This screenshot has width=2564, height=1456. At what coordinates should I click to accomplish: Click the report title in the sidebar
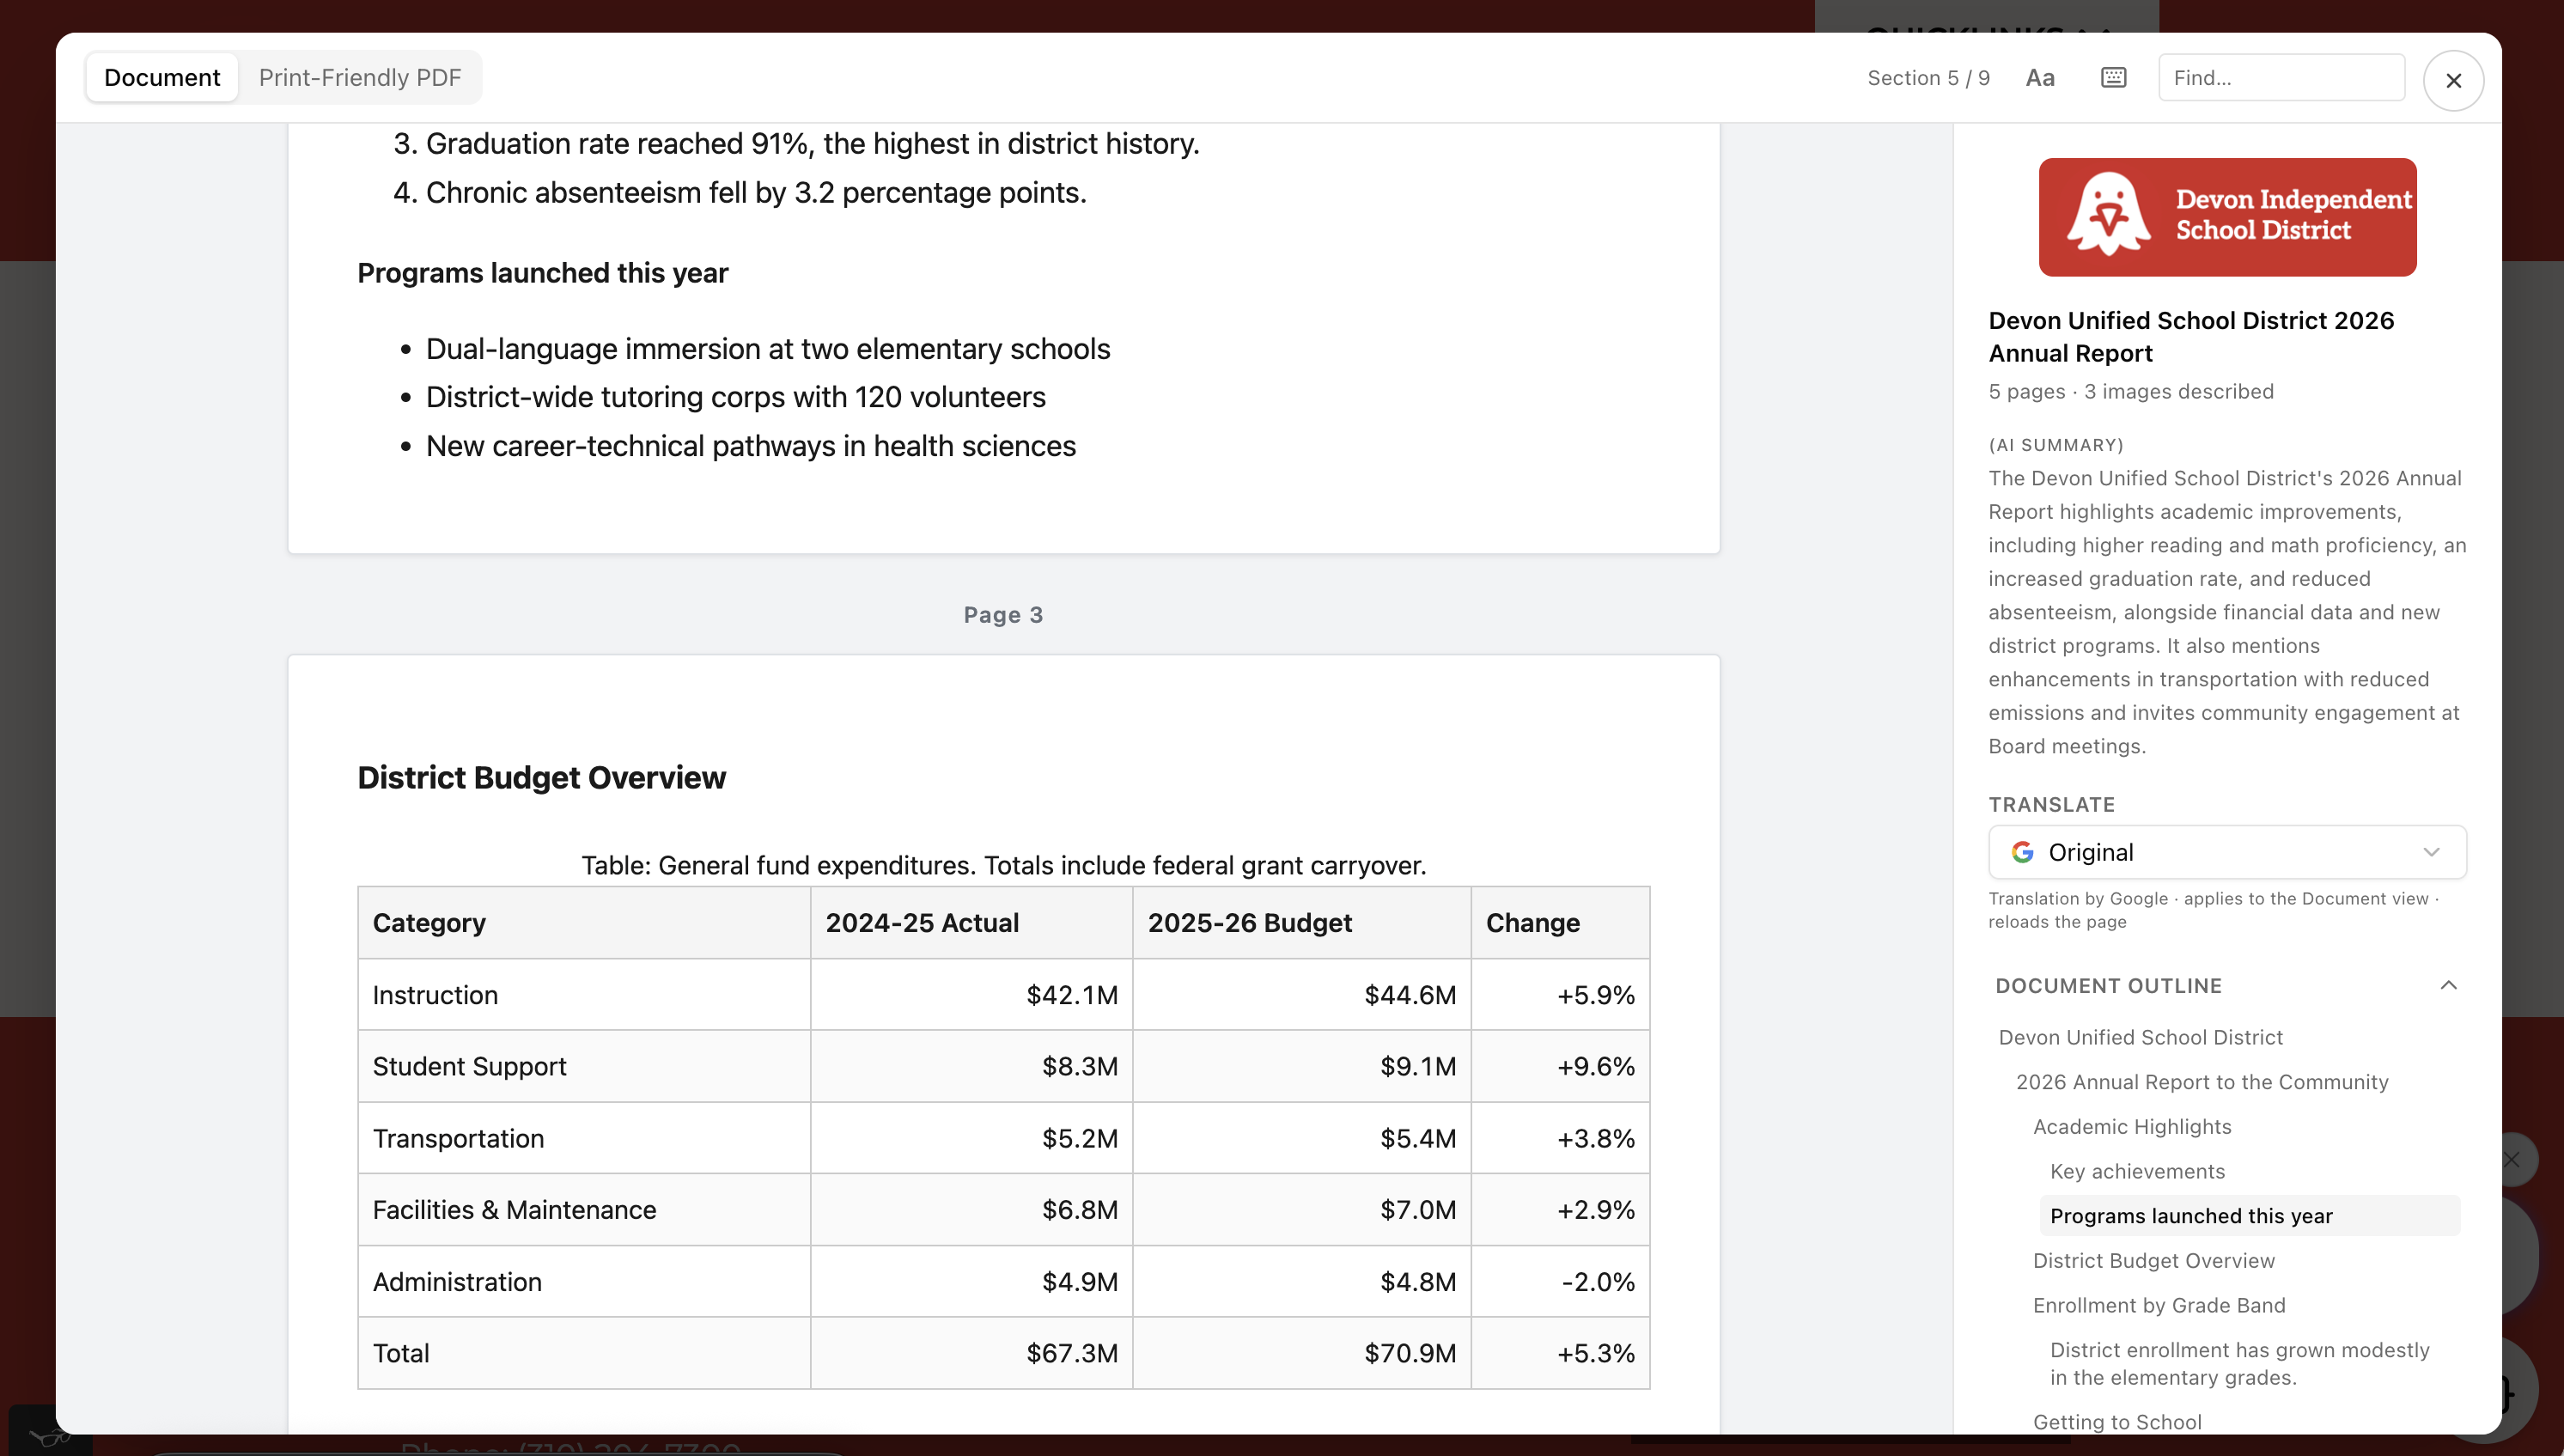click(x=2191, y=337)
